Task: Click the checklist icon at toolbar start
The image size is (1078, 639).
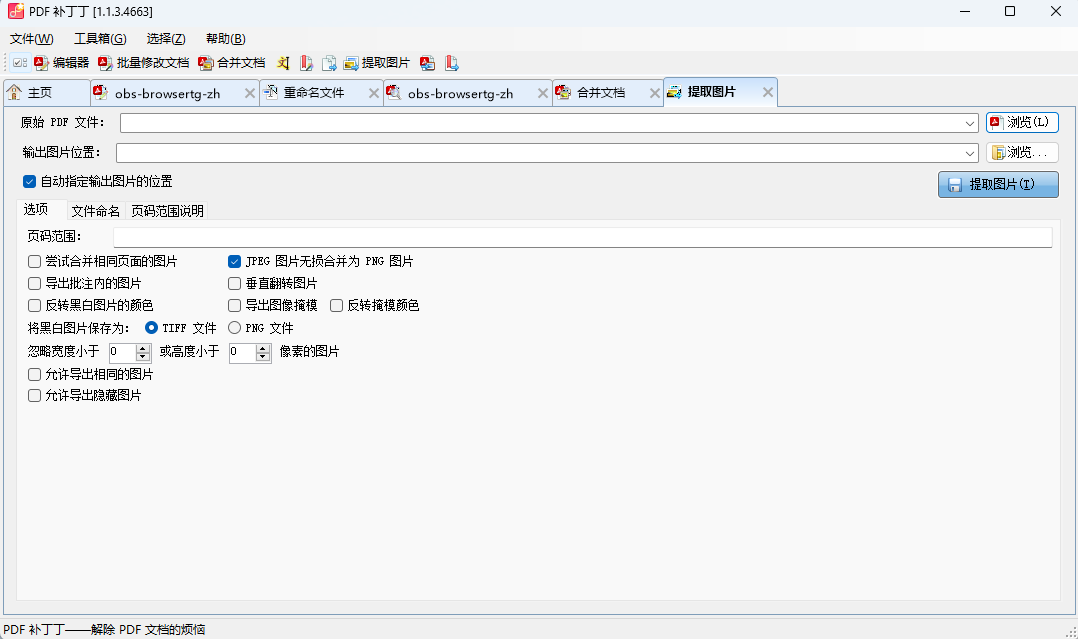Action: tap(20, 63)
